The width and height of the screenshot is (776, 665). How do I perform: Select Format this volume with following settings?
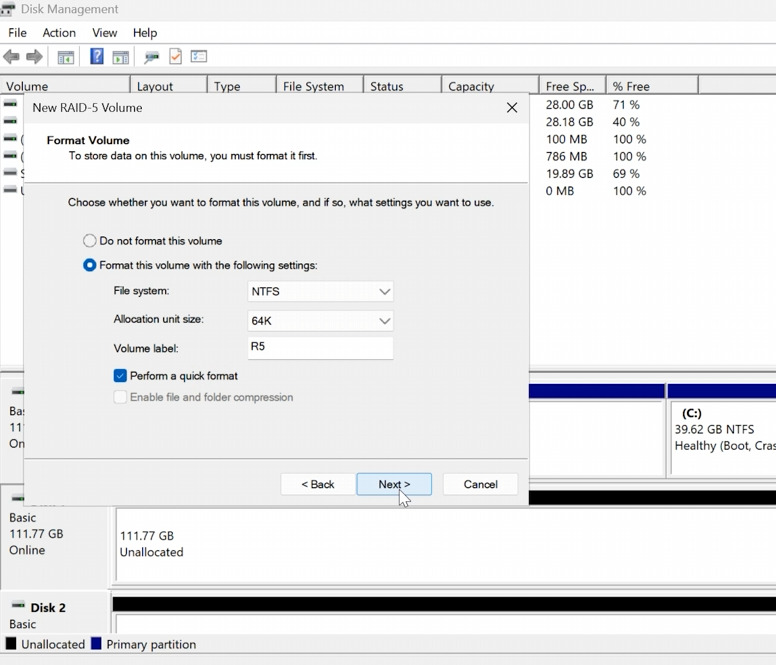[90, 265]
